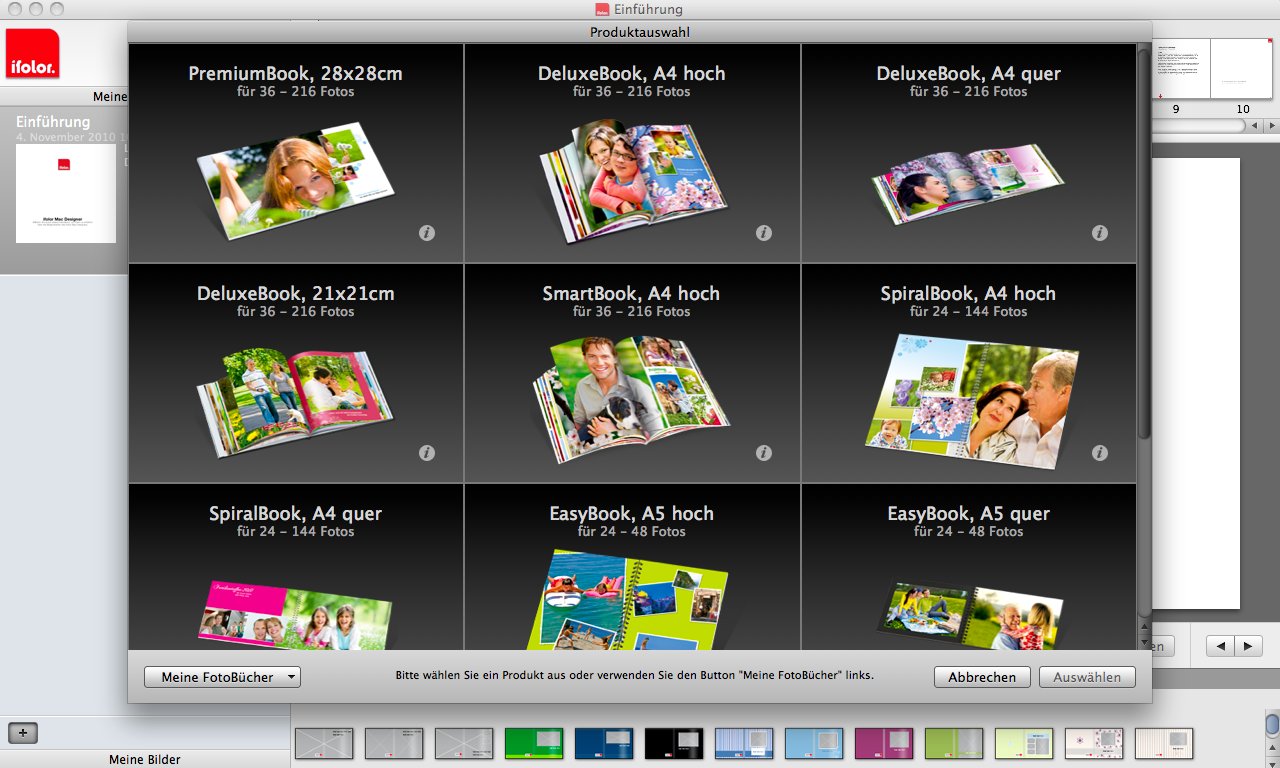This screenshot has width=1280, height=768.
Task: Click the add (+) button in the sidebar
Action: pyautogui.click(x=23, y=732)
